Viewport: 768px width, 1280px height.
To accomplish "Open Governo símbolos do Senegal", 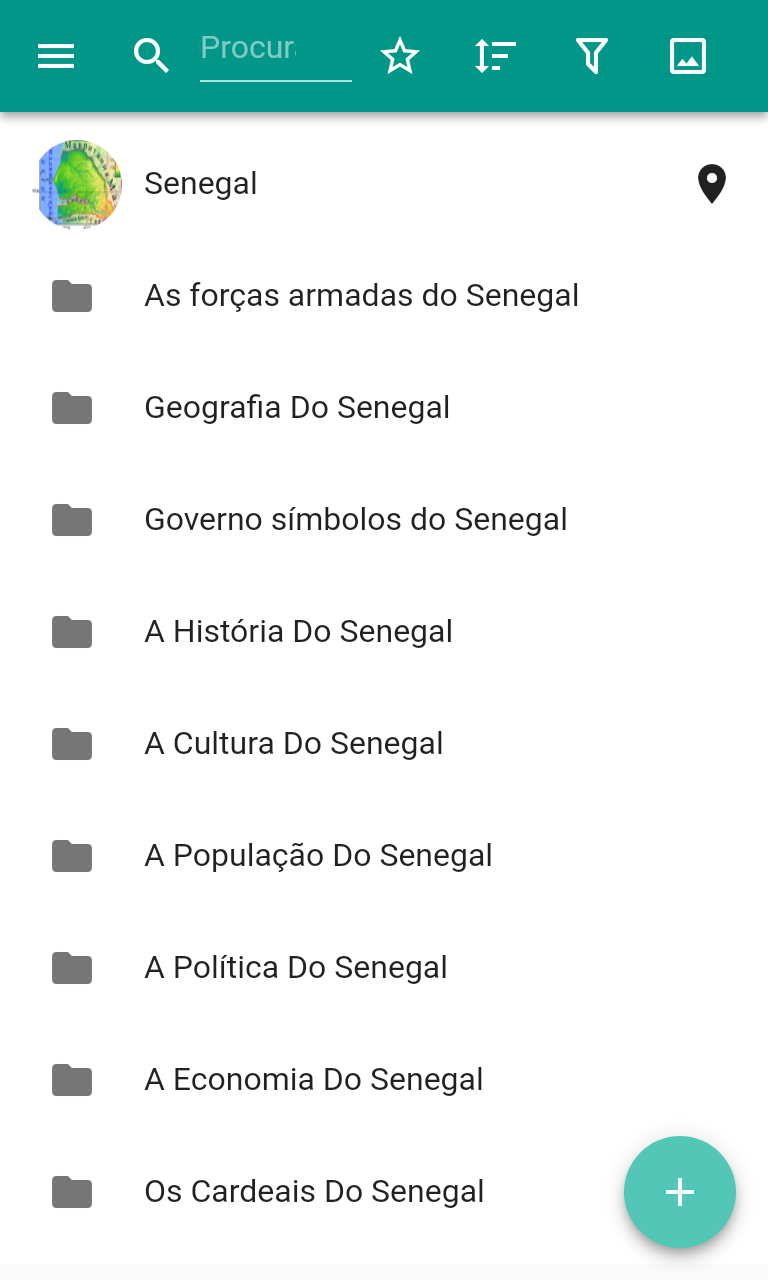I will (x=356, y=520).
